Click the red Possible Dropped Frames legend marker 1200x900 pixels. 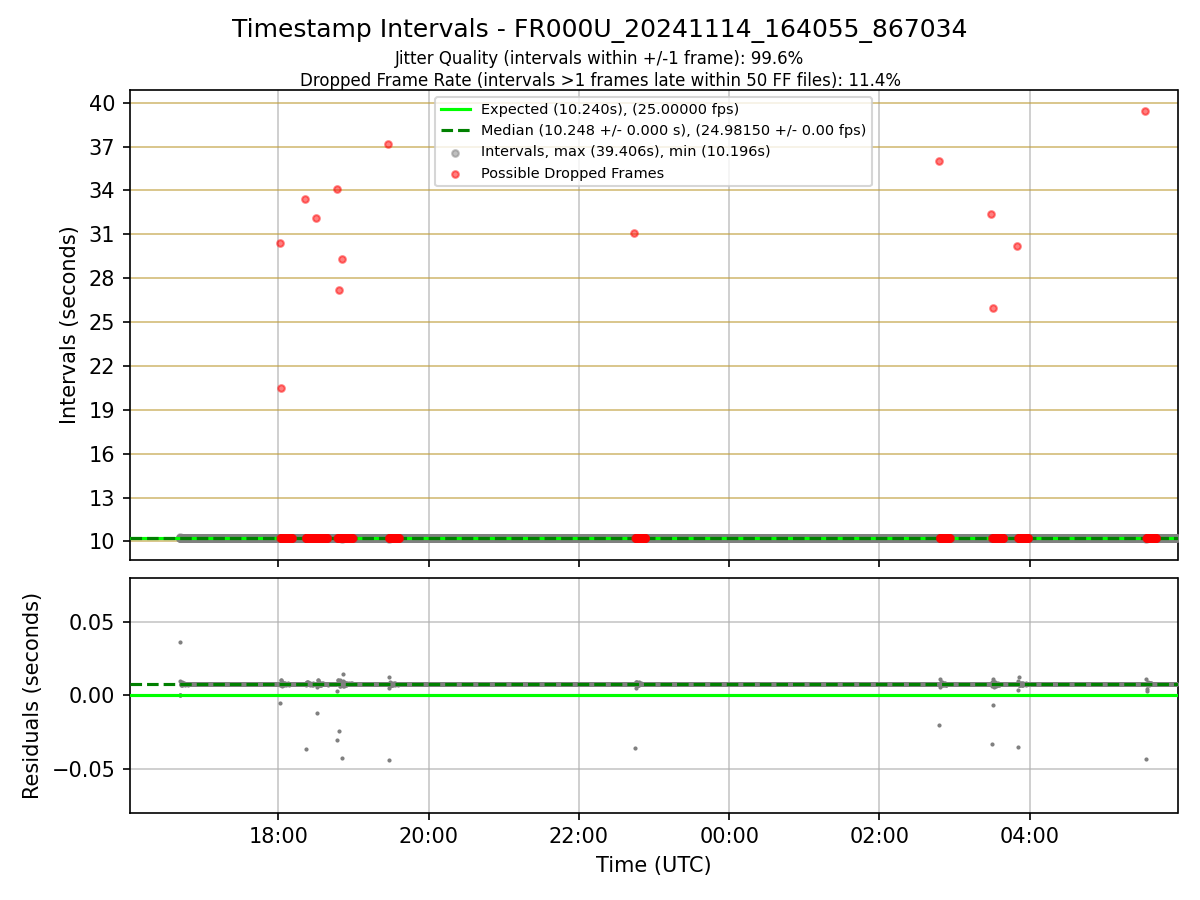[456, 174]
